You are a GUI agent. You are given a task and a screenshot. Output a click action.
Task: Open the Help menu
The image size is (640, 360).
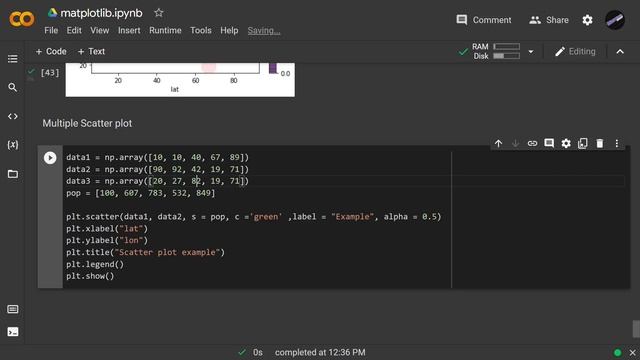[229, 30]
